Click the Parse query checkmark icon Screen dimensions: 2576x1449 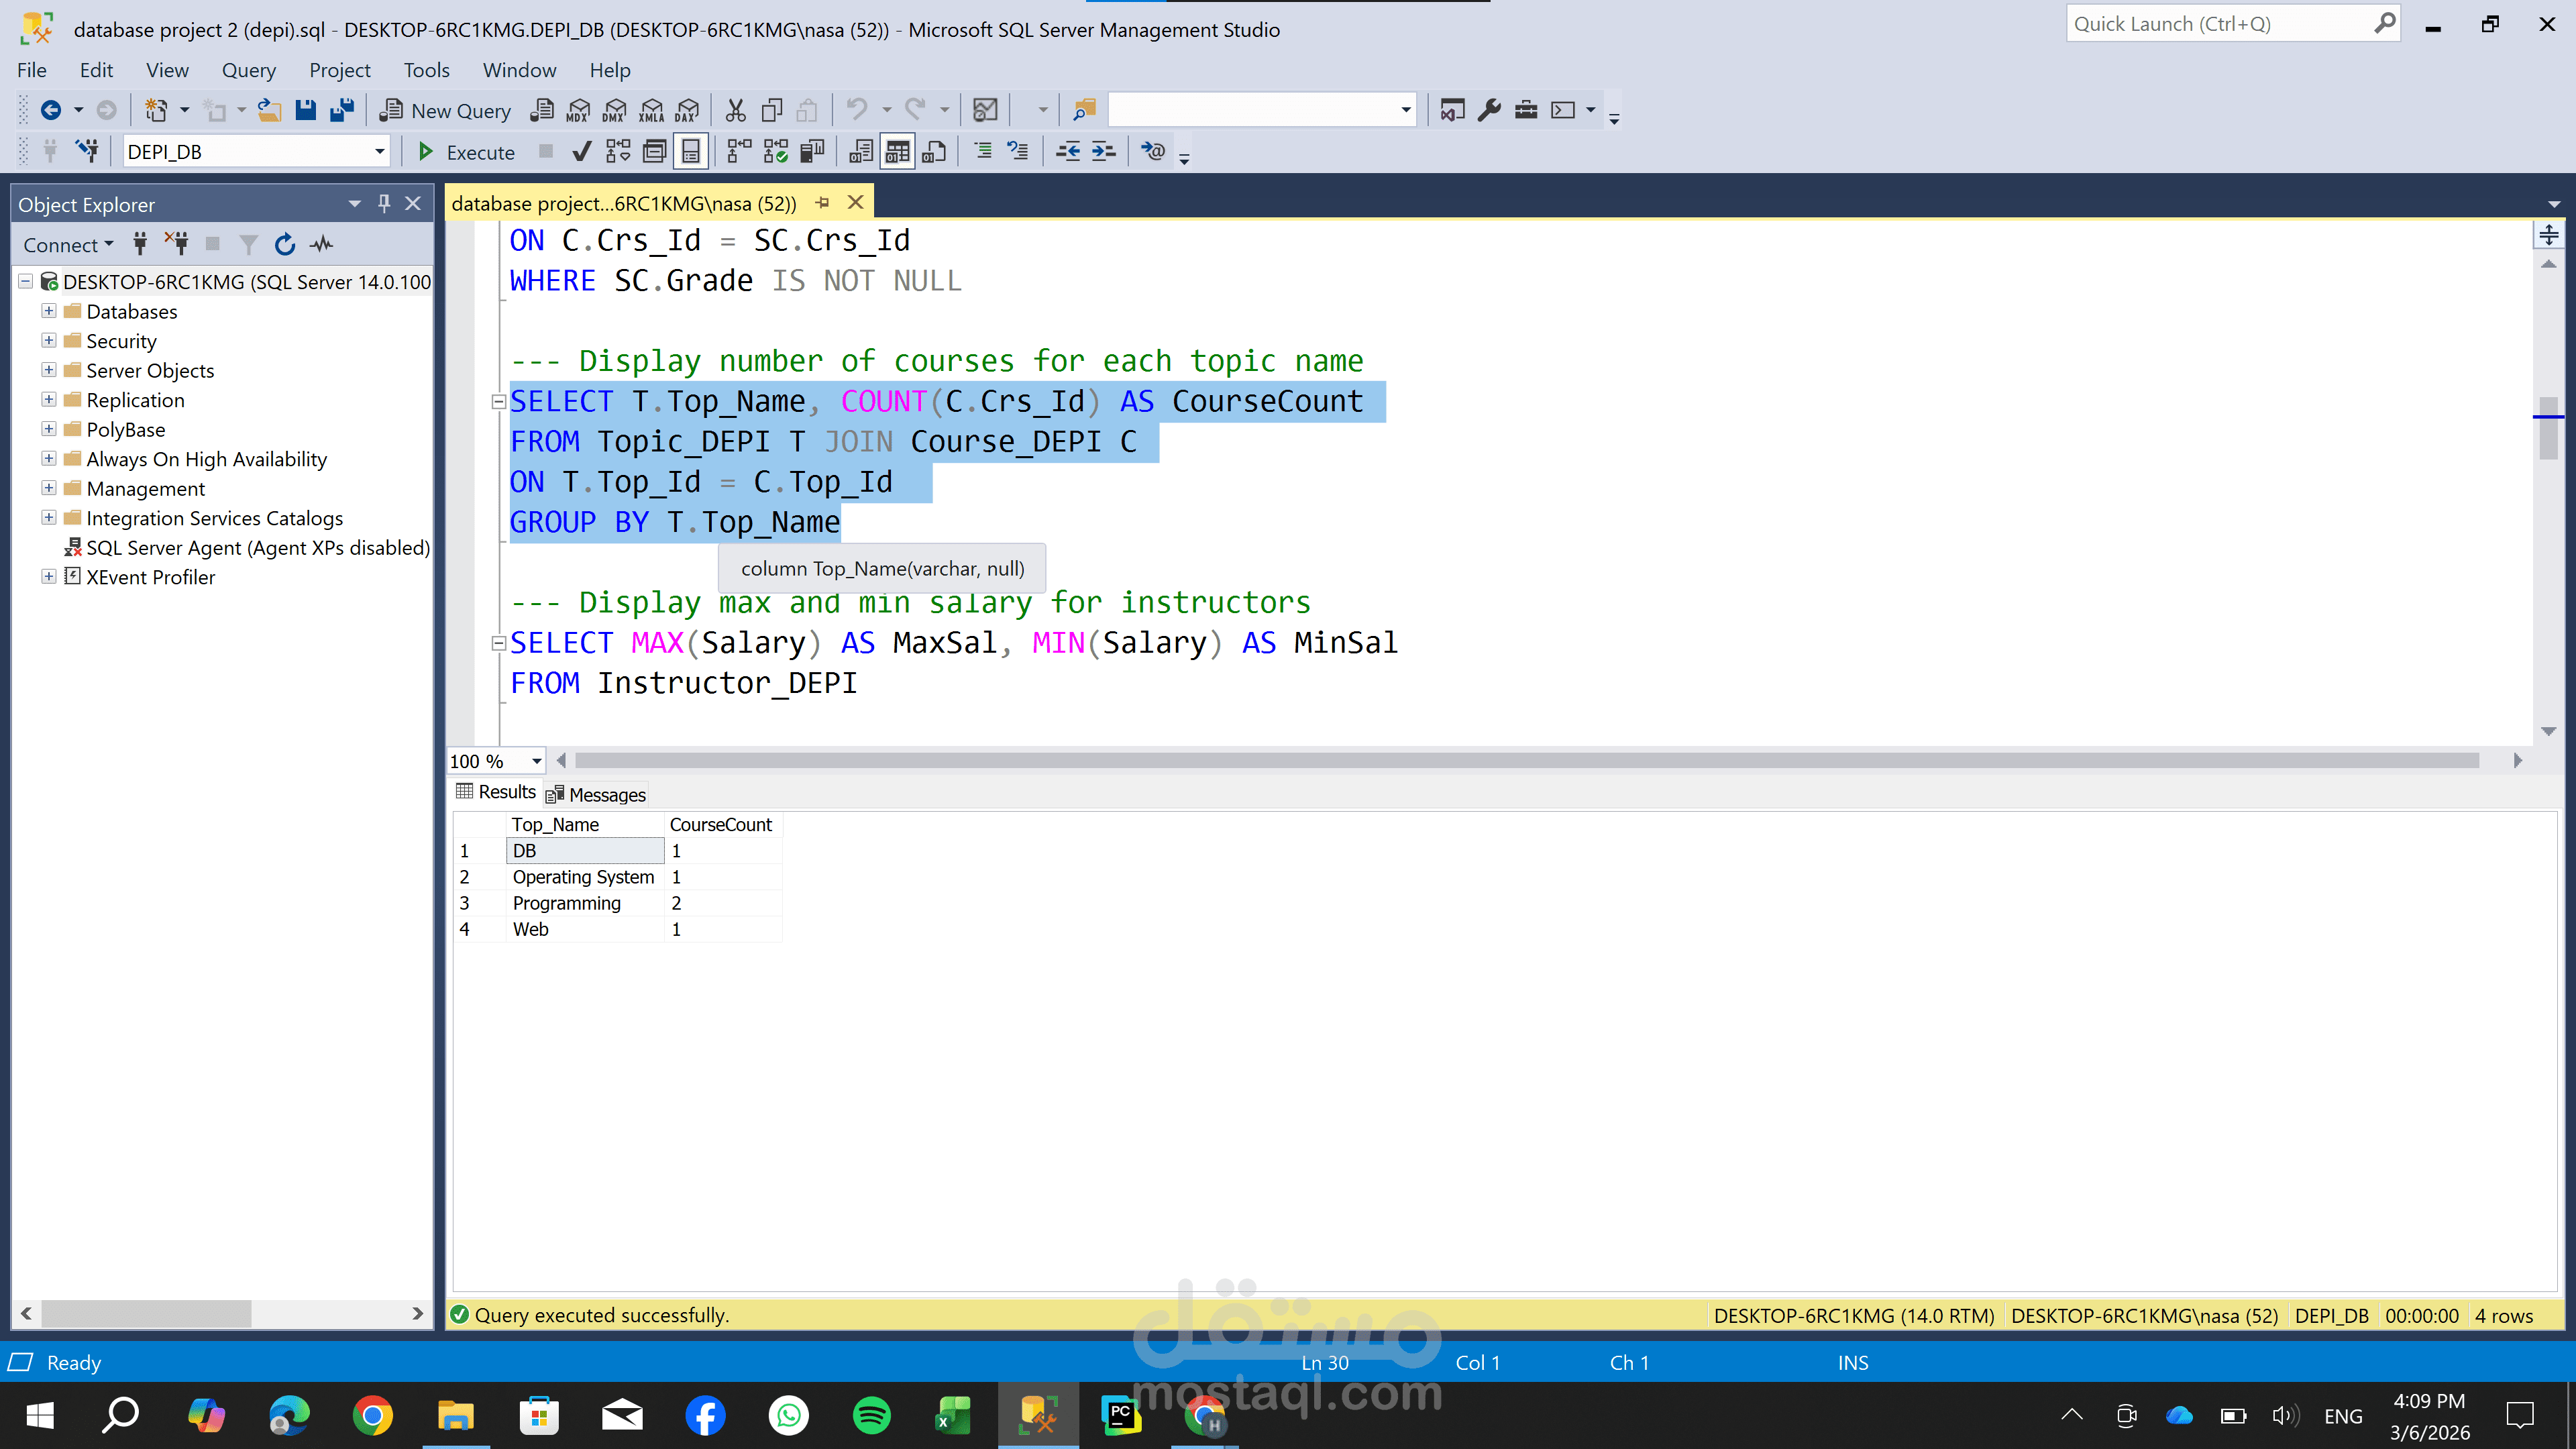(581, 152)
